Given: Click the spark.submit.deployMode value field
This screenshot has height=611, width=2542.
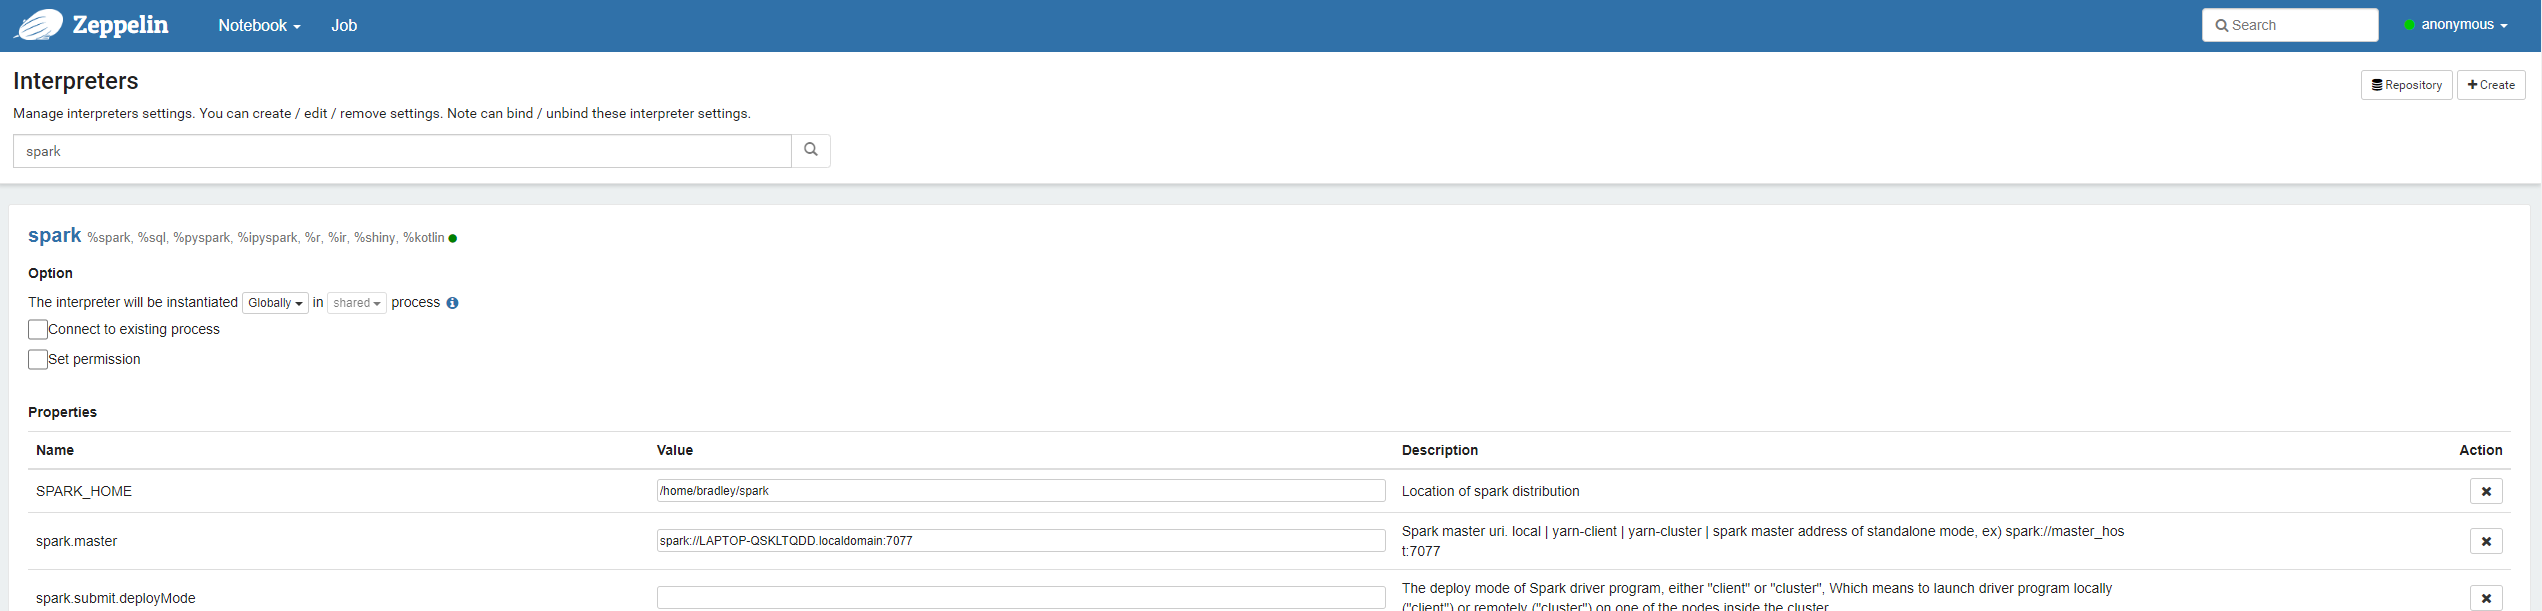Looking at the screenshot, I should click(x=1021, y=598).
